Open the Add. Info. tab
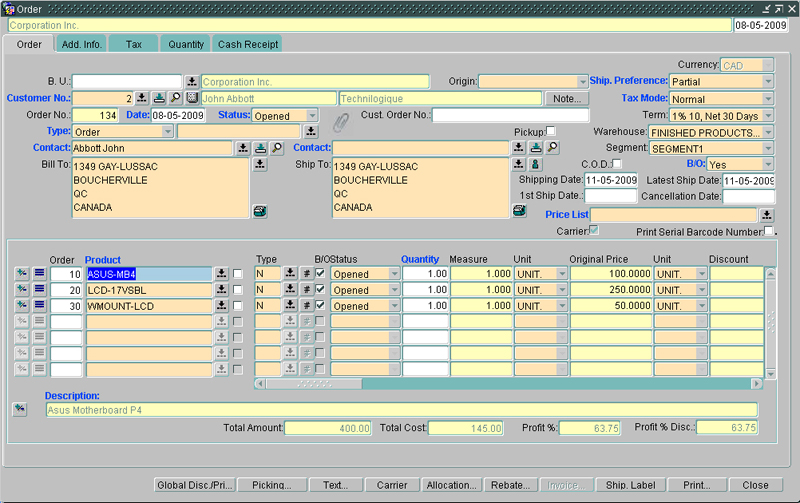This screenshot has width=800, height=503. coord(81,44)
